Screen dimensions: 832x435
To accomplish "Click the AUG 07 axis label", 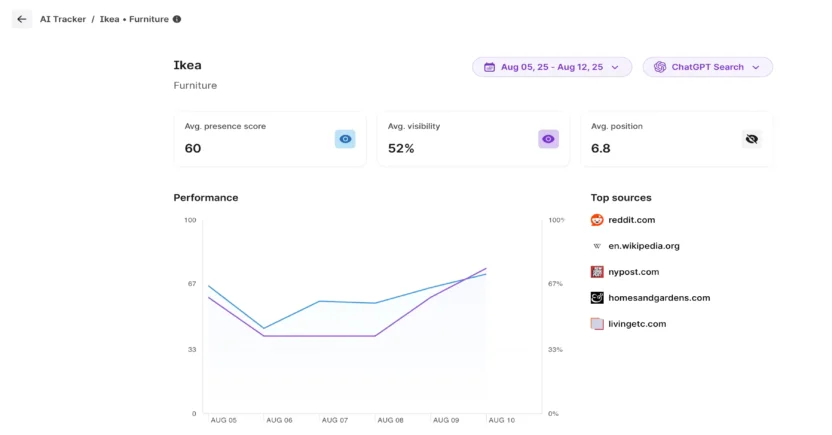I will pos(335,420).
